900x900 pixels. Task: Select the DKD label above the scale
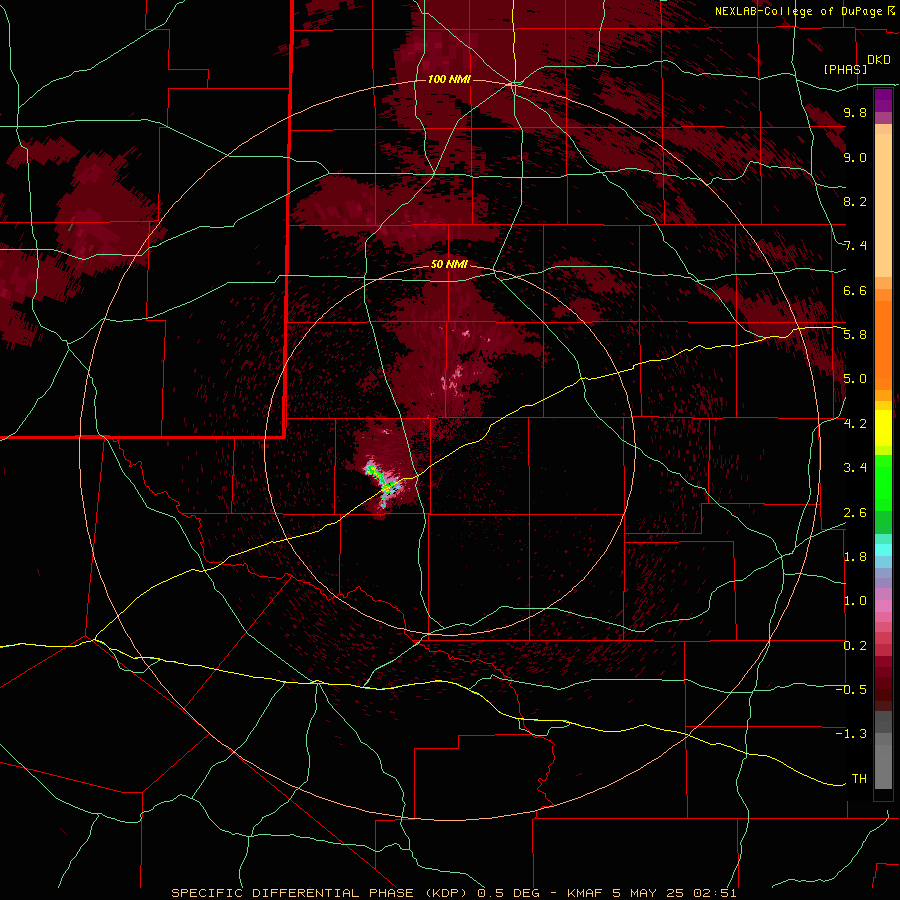pos(879,60)
